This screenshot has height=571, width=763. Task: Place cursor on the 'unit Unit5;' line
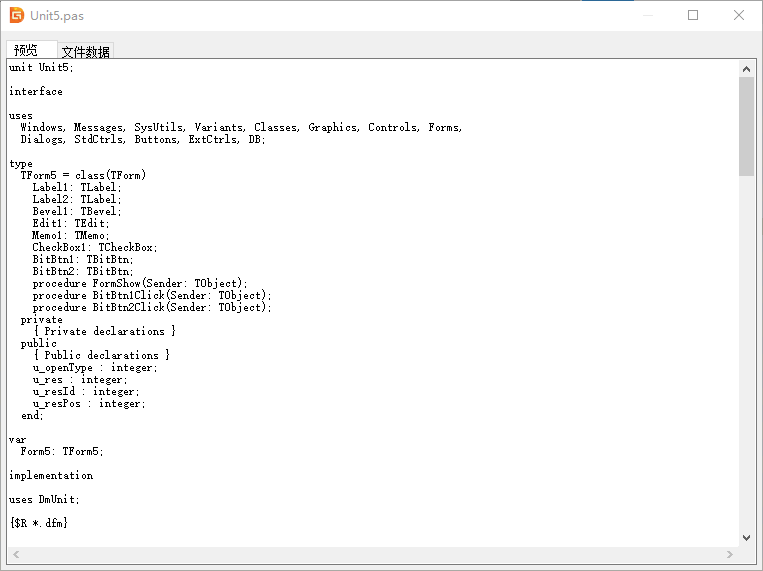(x=41, y=68)
